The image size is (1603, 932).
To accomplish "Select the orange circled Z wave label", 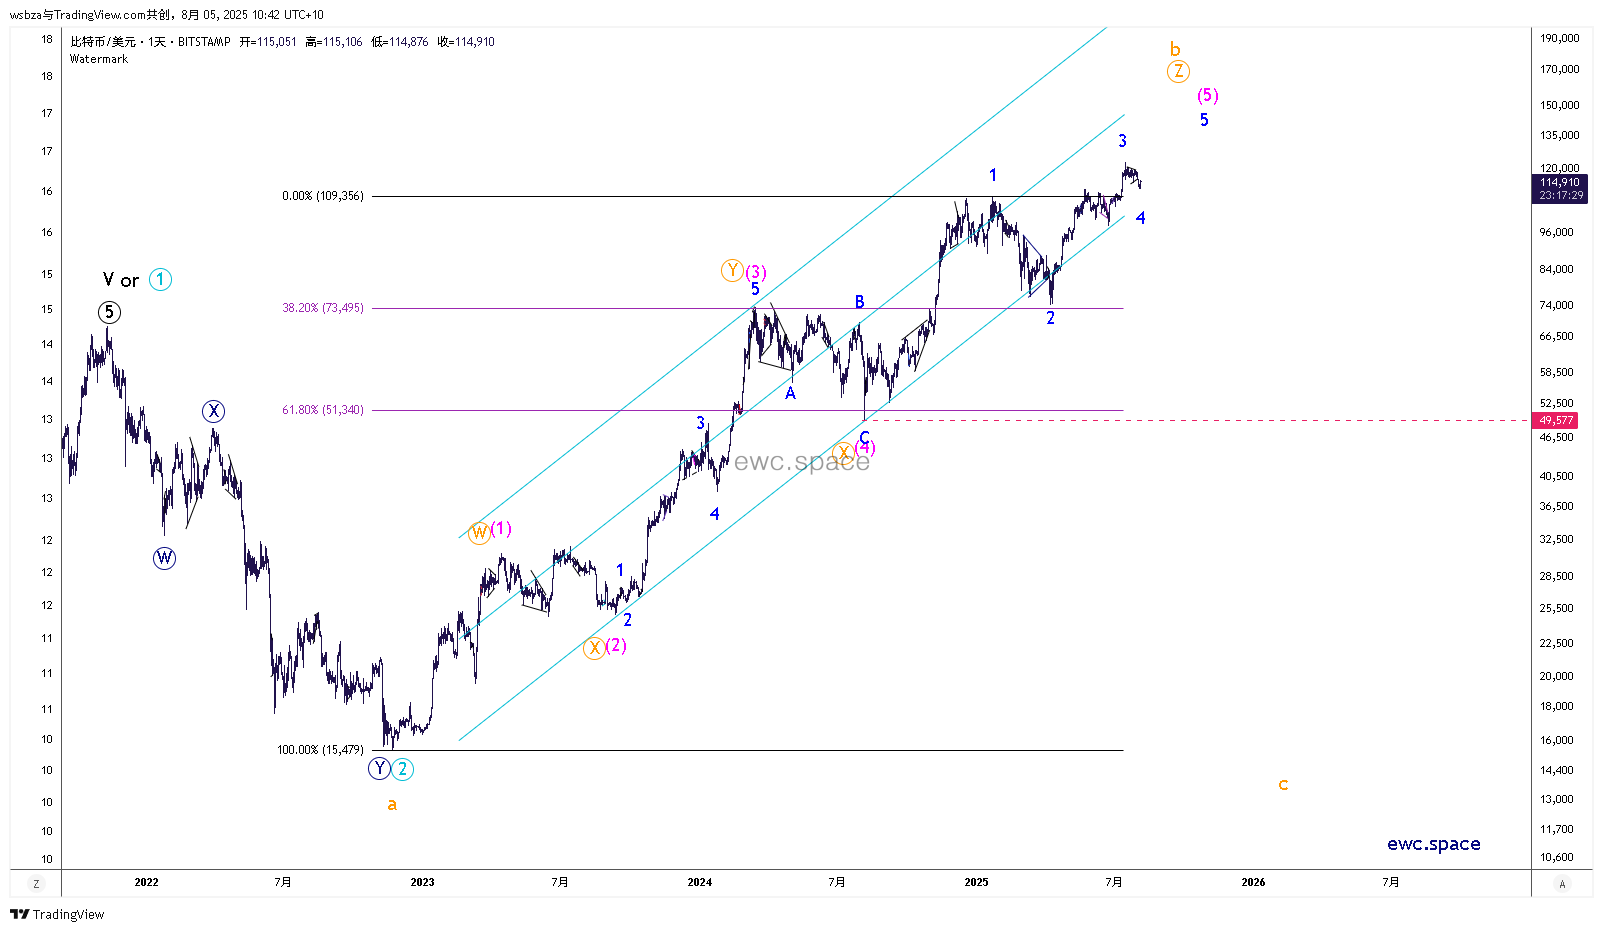I will pos(1178,71).
